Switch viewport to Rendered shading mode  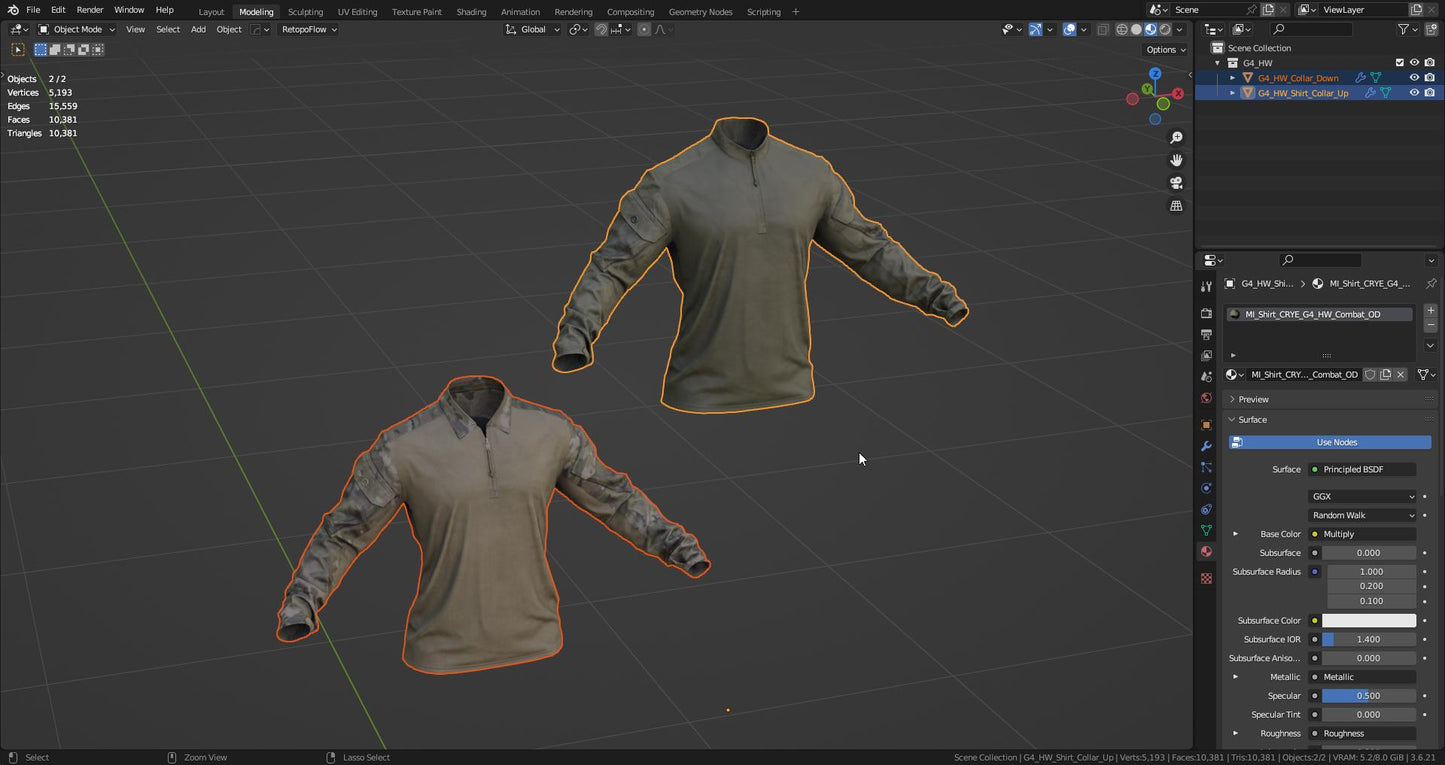(x=1165, y=29)
